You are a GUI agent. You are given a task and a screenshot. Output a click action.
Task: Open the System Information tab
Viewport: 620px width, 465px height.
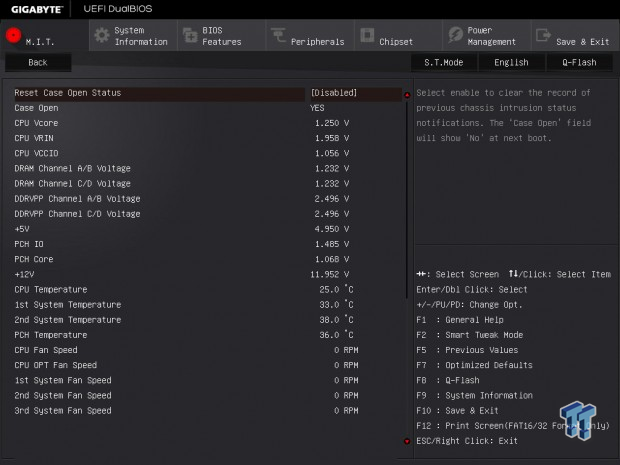coord(133,35)
